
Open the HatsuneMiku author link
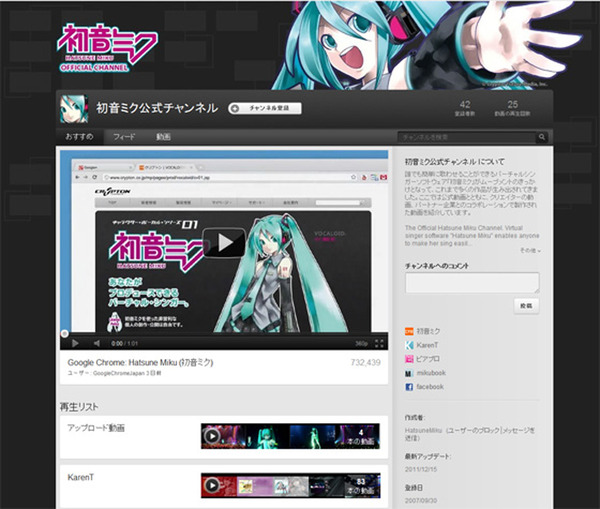tap(423, 431)
